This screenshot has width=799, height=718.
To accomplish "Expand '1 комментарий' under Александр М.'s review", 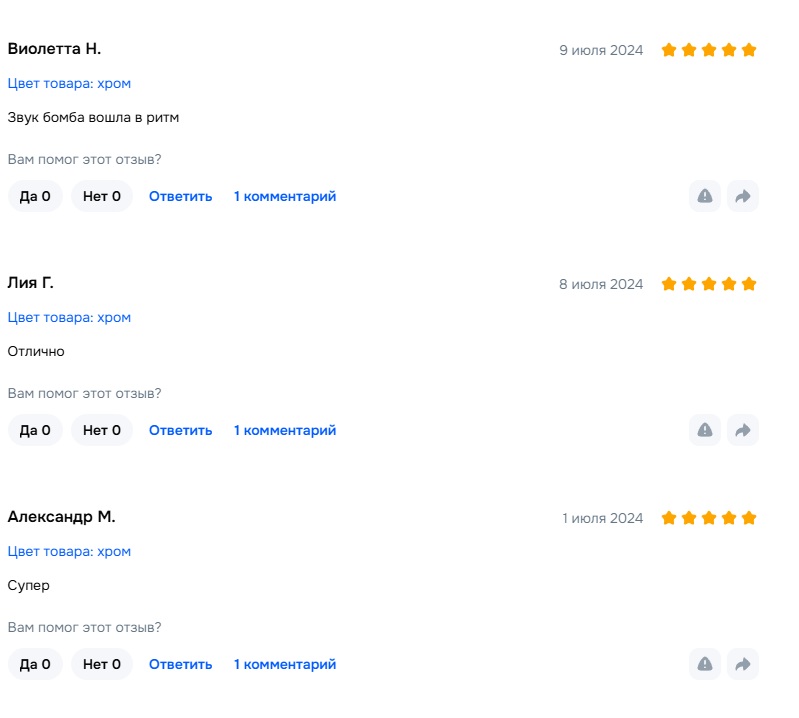I will 285,664.
